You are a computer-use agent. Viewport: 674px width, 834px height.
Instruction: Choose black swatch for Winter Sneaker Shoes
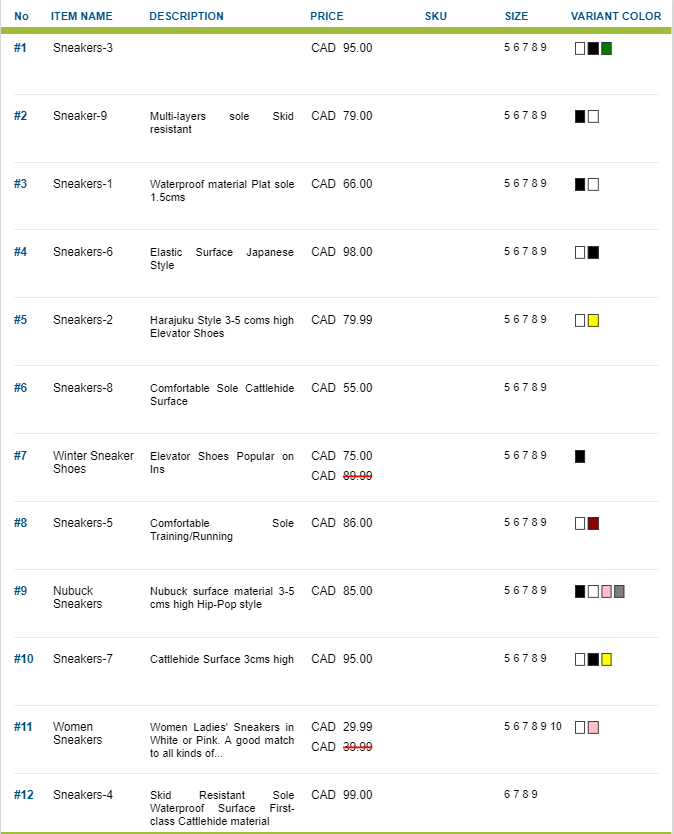(580, 456)
